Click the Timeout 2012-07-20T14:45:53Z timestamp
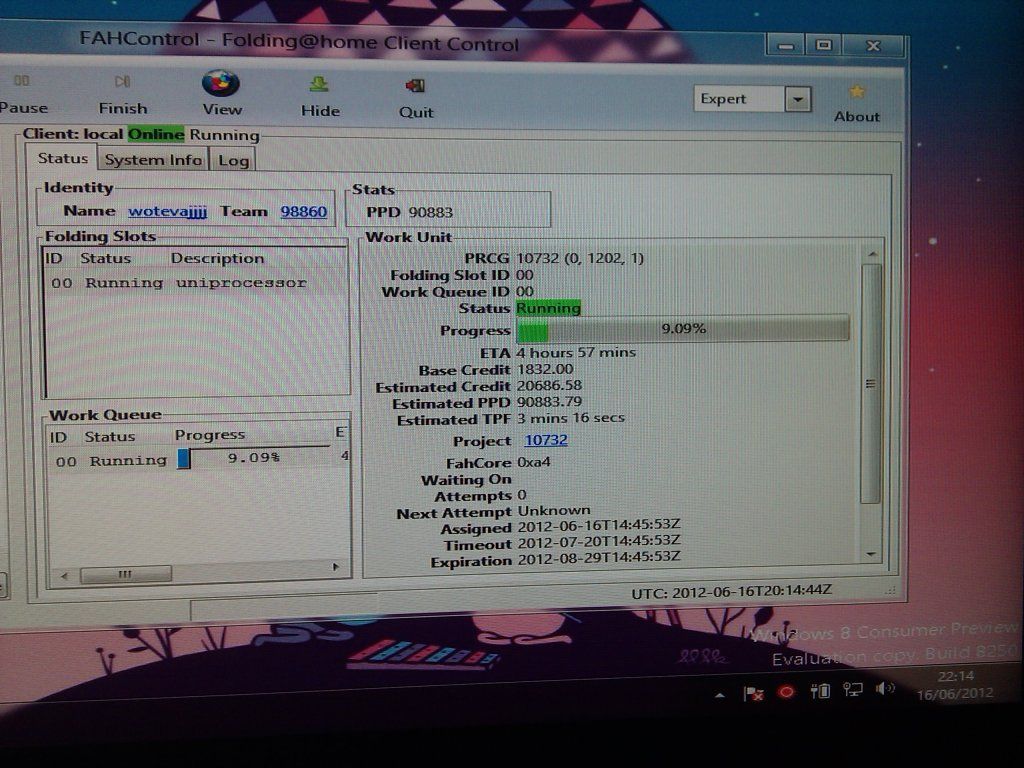 599,541
